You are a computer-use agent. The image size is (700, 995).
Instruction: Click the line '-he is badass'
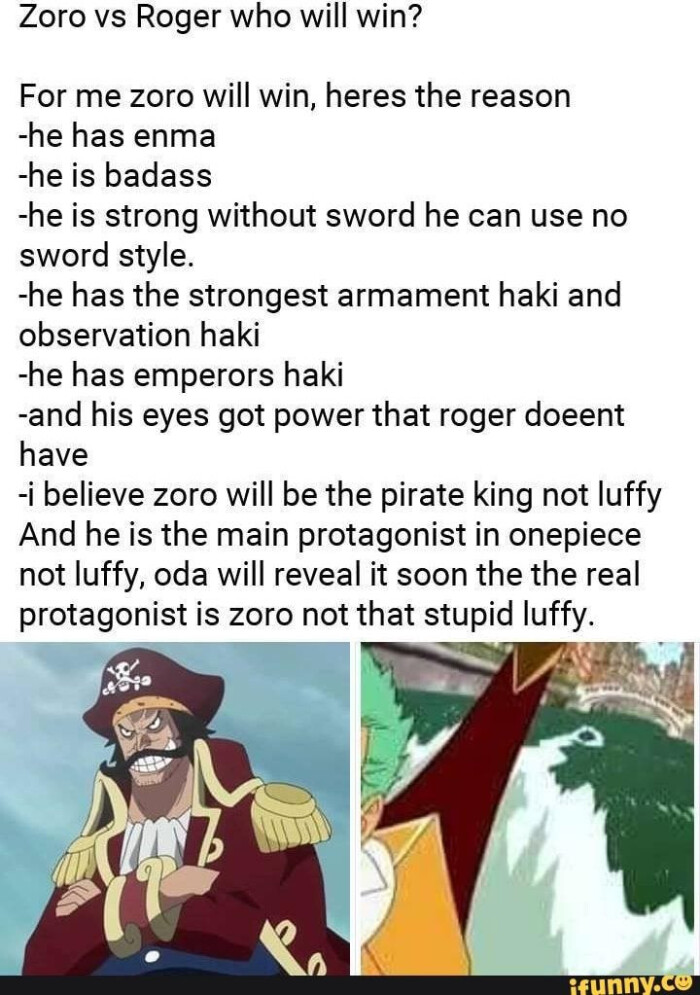[116, 175]
